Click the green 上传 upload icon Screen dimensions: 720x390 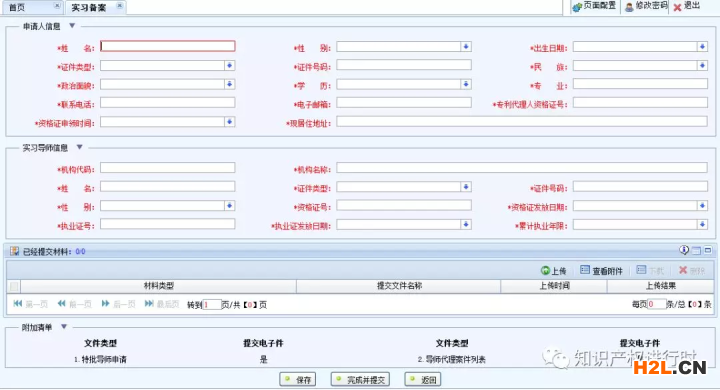point(545,271)
